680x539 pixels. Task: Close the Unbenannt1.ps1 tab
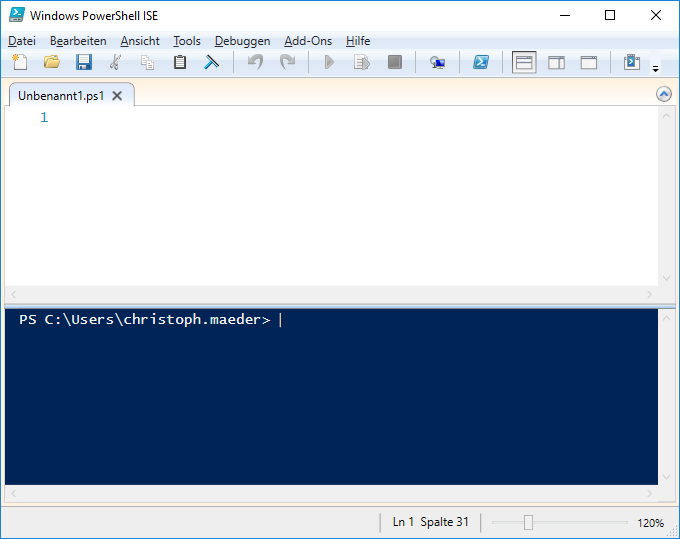coord(117,96)
